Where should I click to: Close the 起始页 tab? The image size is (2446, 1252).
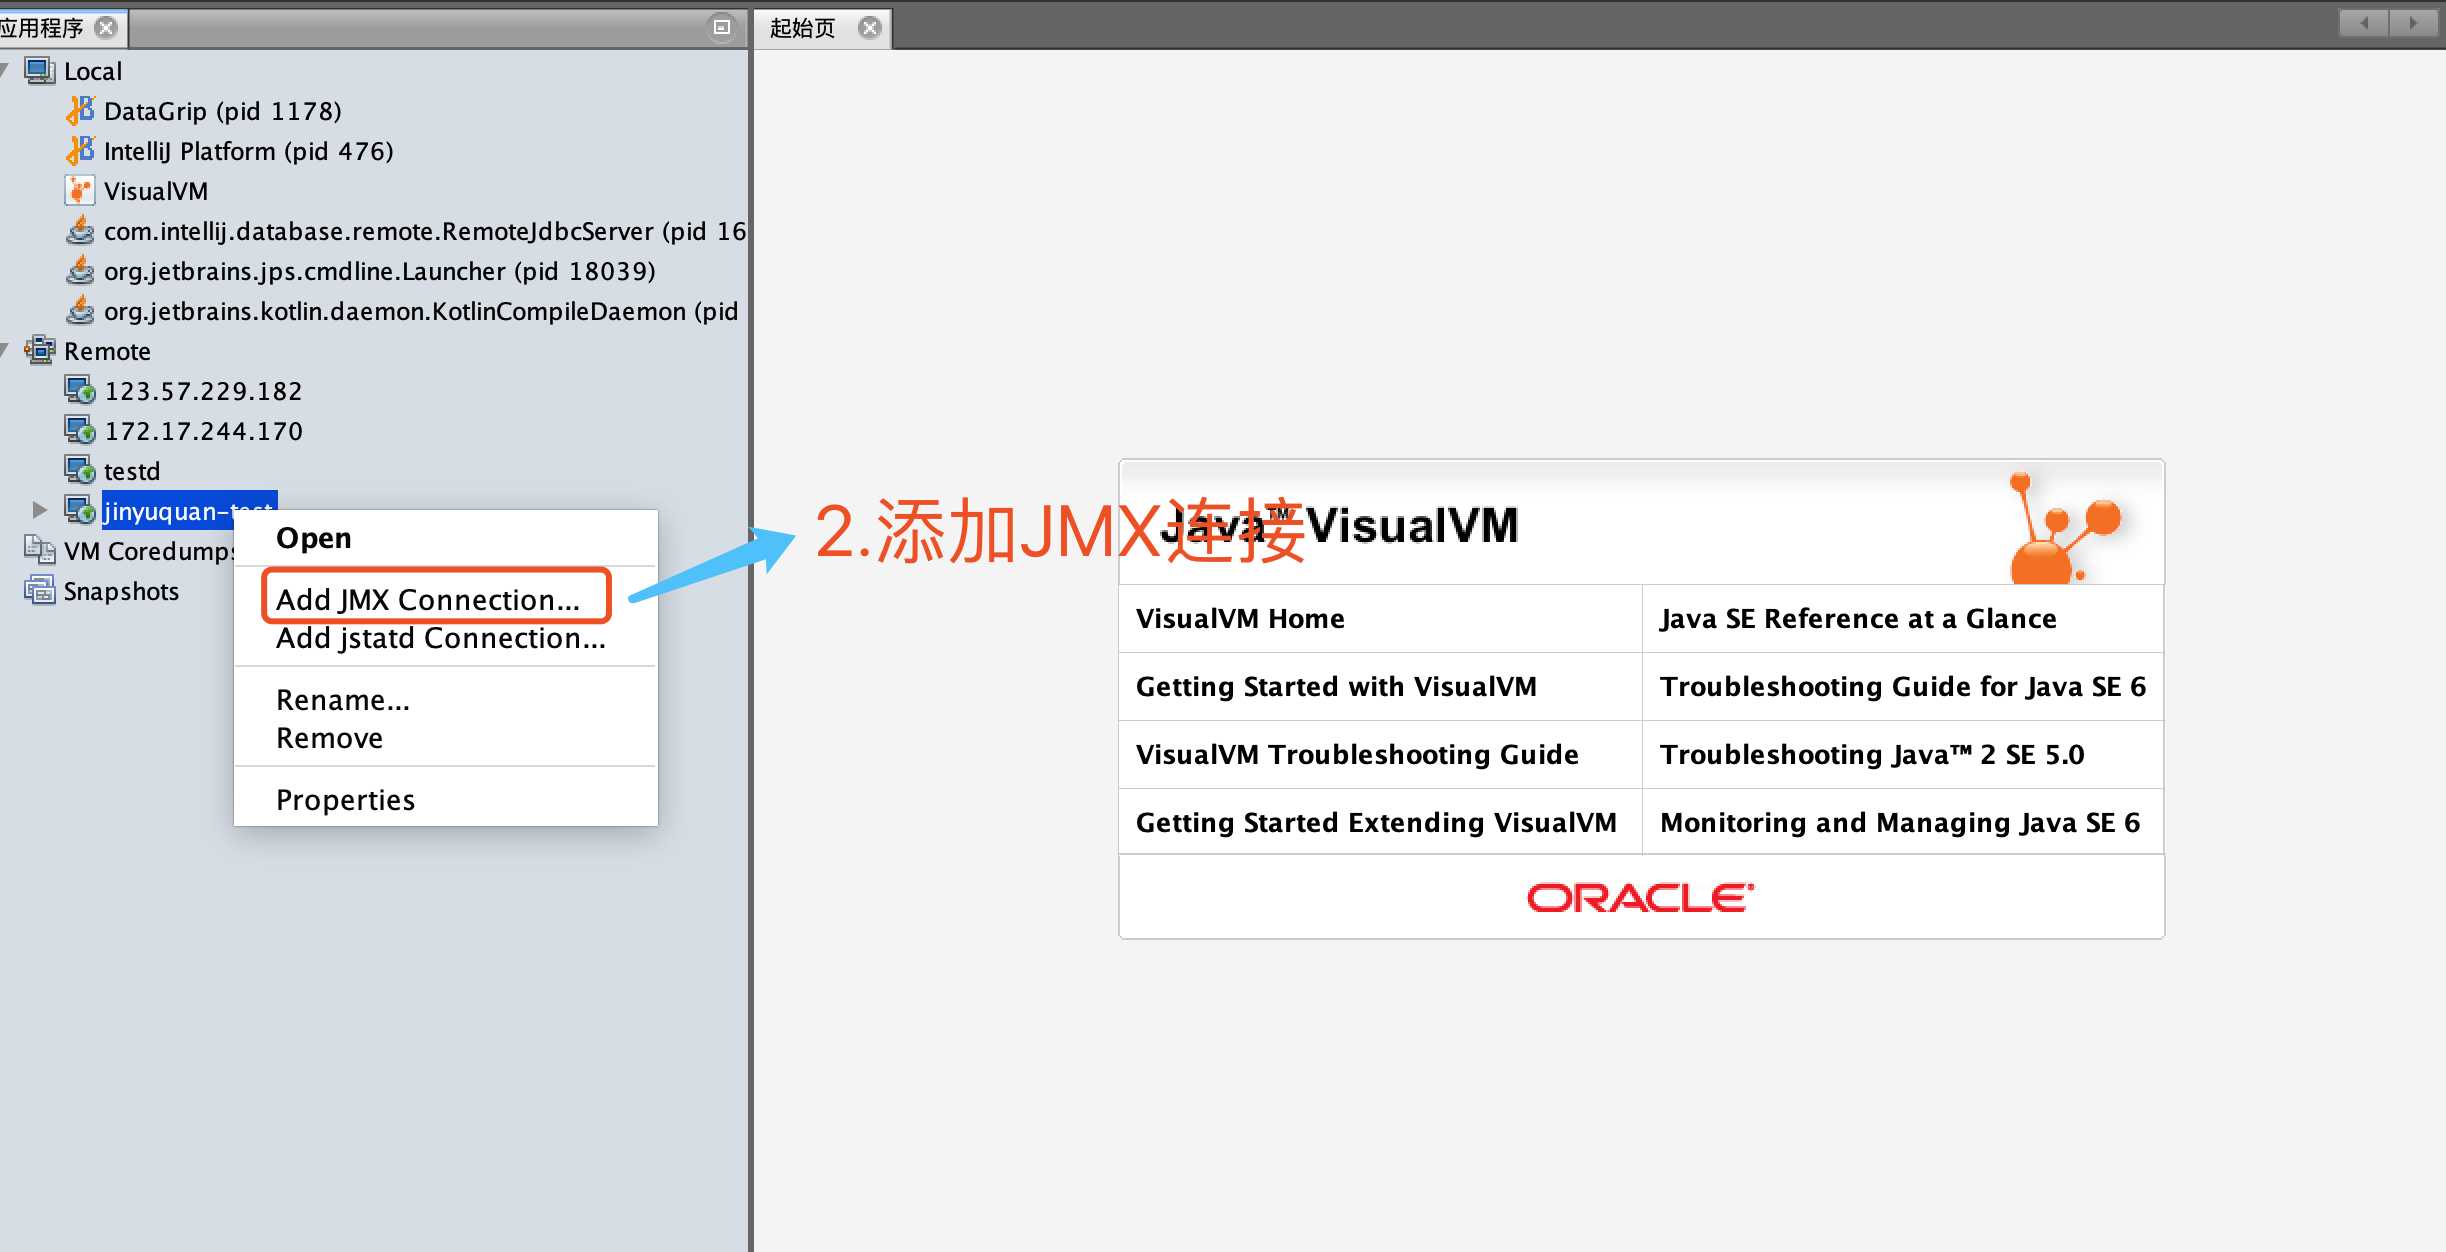point(870,28)
